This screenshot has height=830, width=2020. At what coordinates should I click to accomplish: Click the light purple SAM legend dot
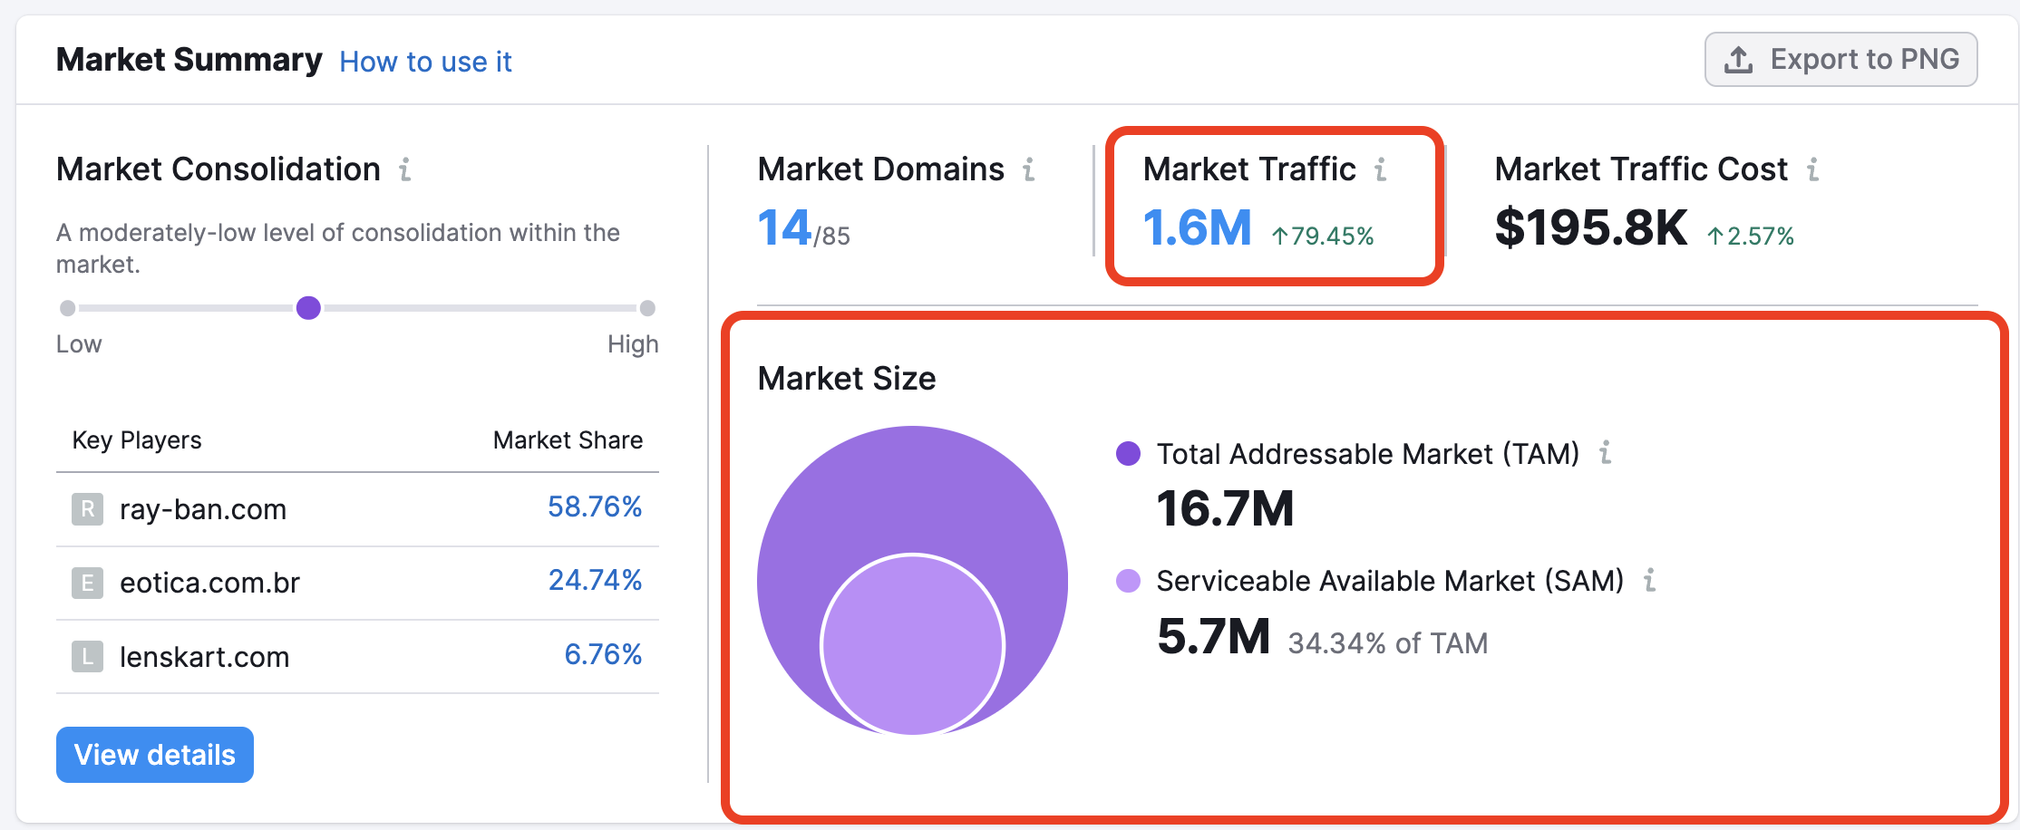[x=1128, y=581]
